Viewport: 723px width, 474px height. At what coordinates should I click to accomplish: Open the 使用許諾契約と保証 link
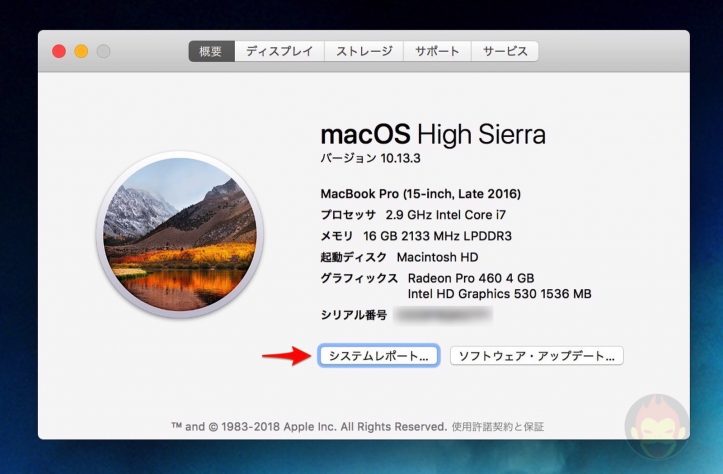(x=498, y=427)
